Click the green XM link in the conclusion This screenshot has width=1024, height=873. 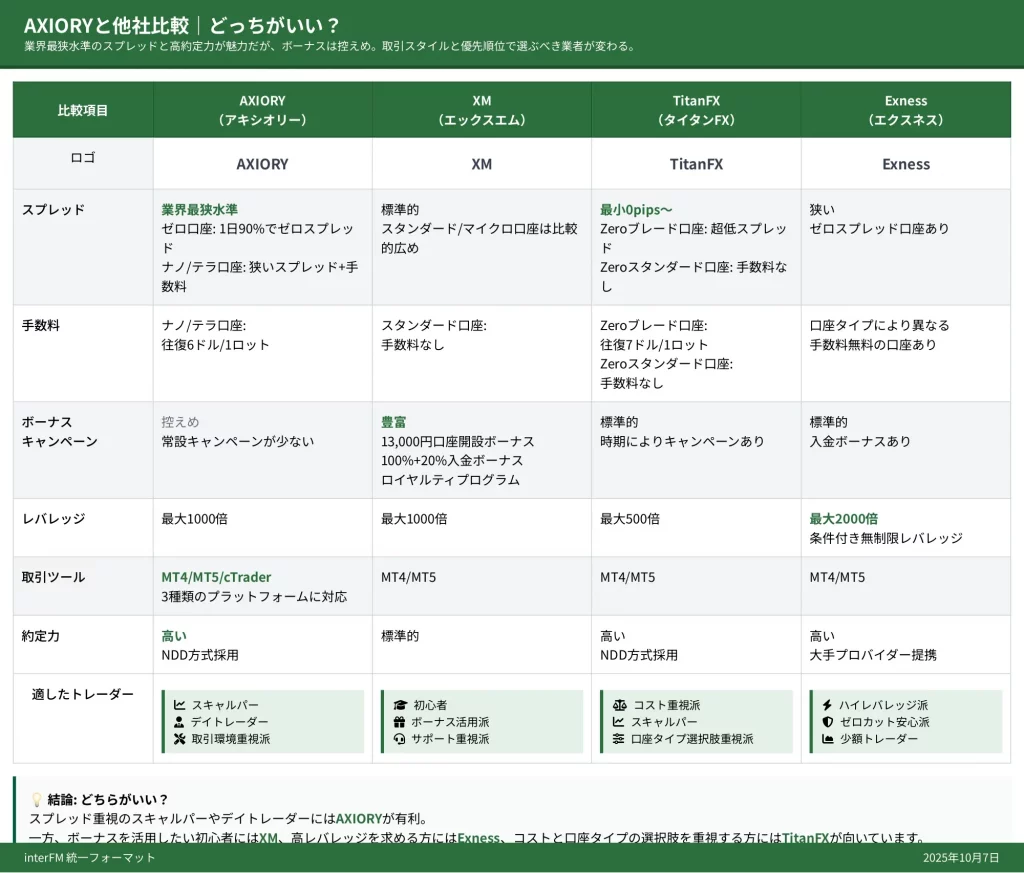[x=268, y=838]
